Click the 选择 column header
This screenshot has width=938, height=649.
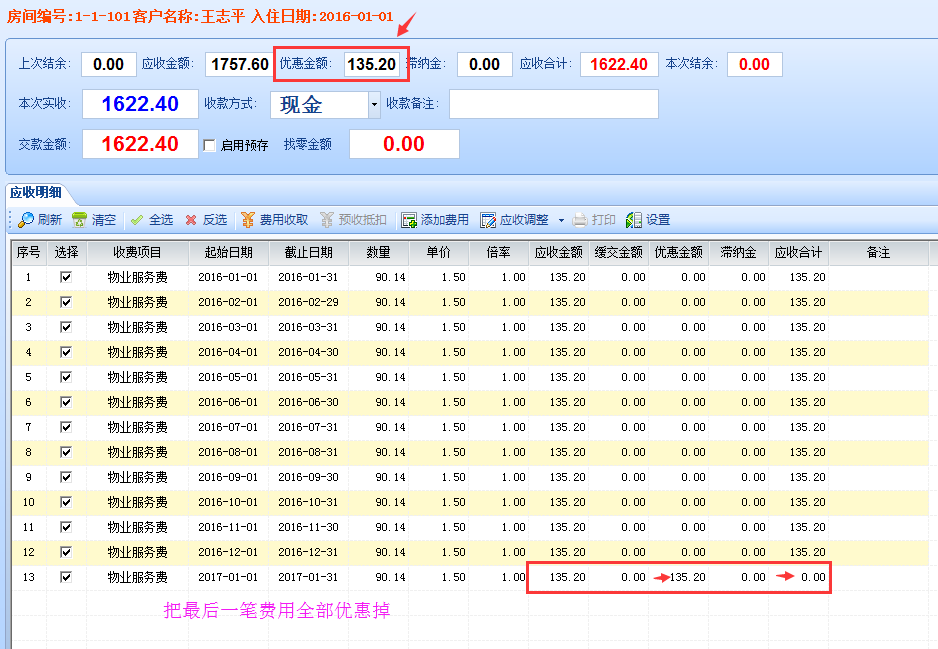point(66,253)
